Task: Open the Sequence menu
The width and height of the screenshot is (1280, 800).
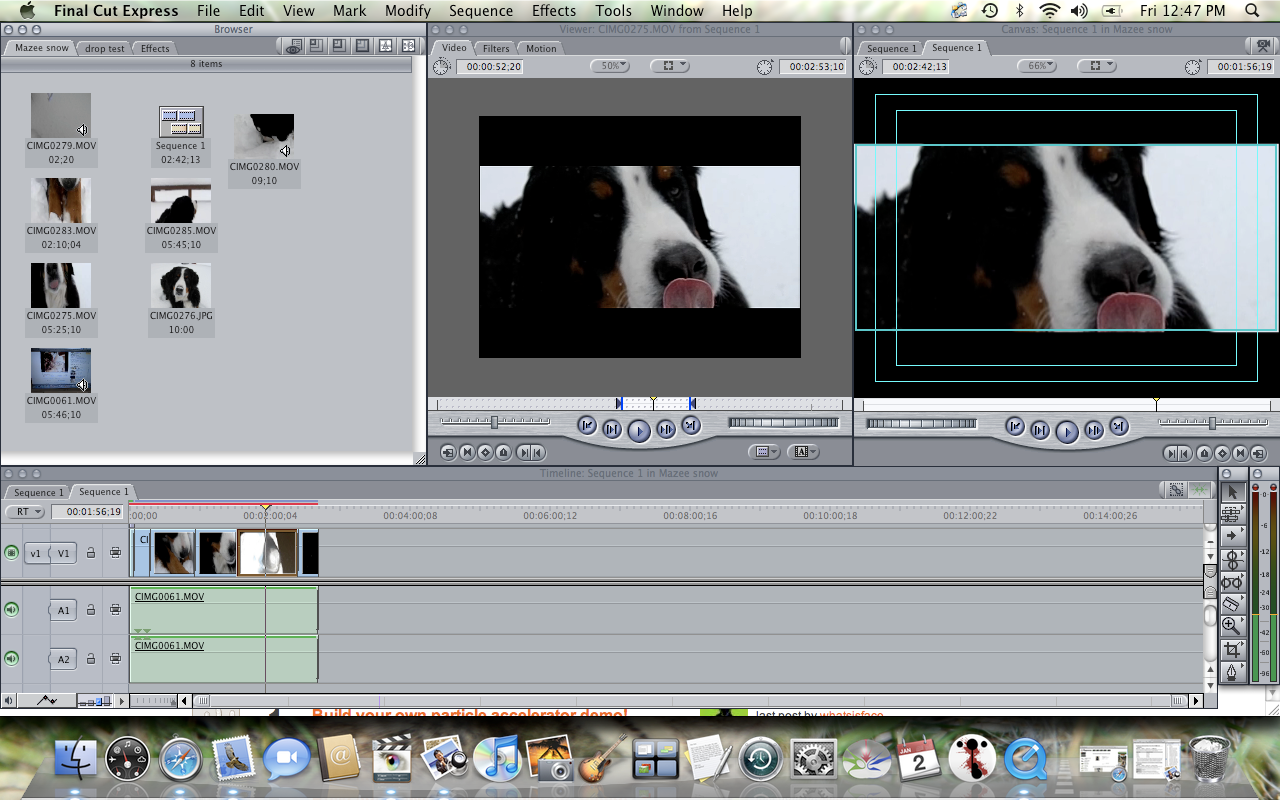Action: [481, 11]
